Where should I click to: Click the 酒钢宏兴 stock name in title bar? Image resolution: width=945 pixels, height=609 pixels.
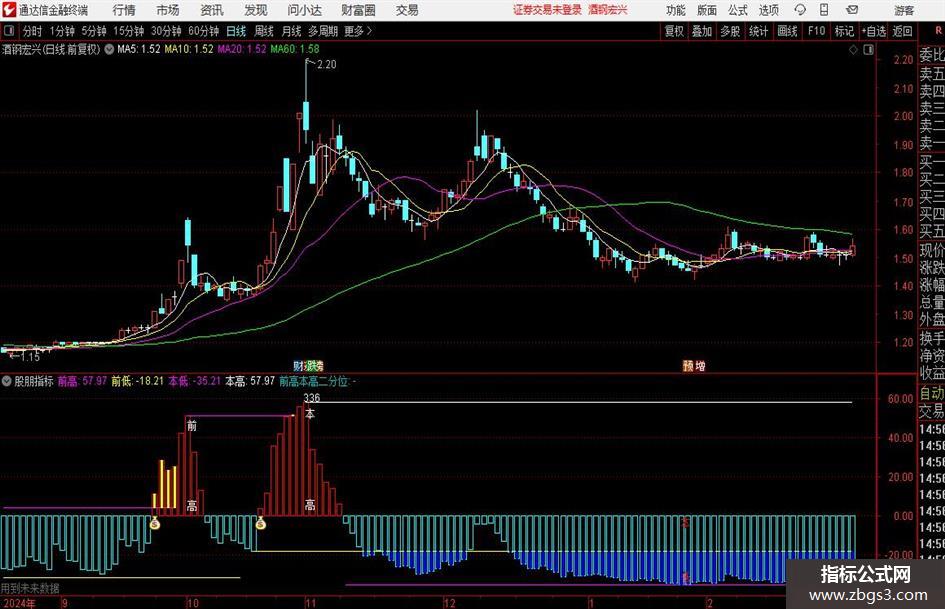608,10
